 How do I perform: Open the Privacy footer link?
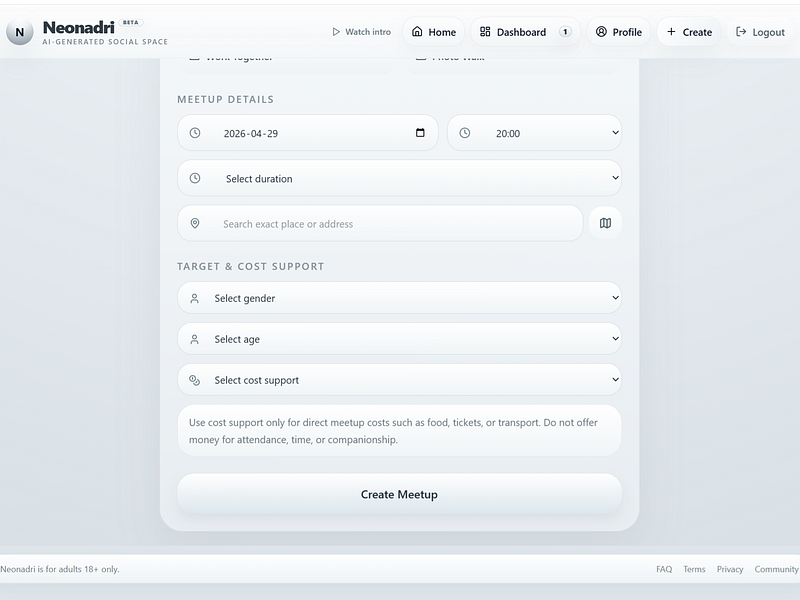pos(730,569)
